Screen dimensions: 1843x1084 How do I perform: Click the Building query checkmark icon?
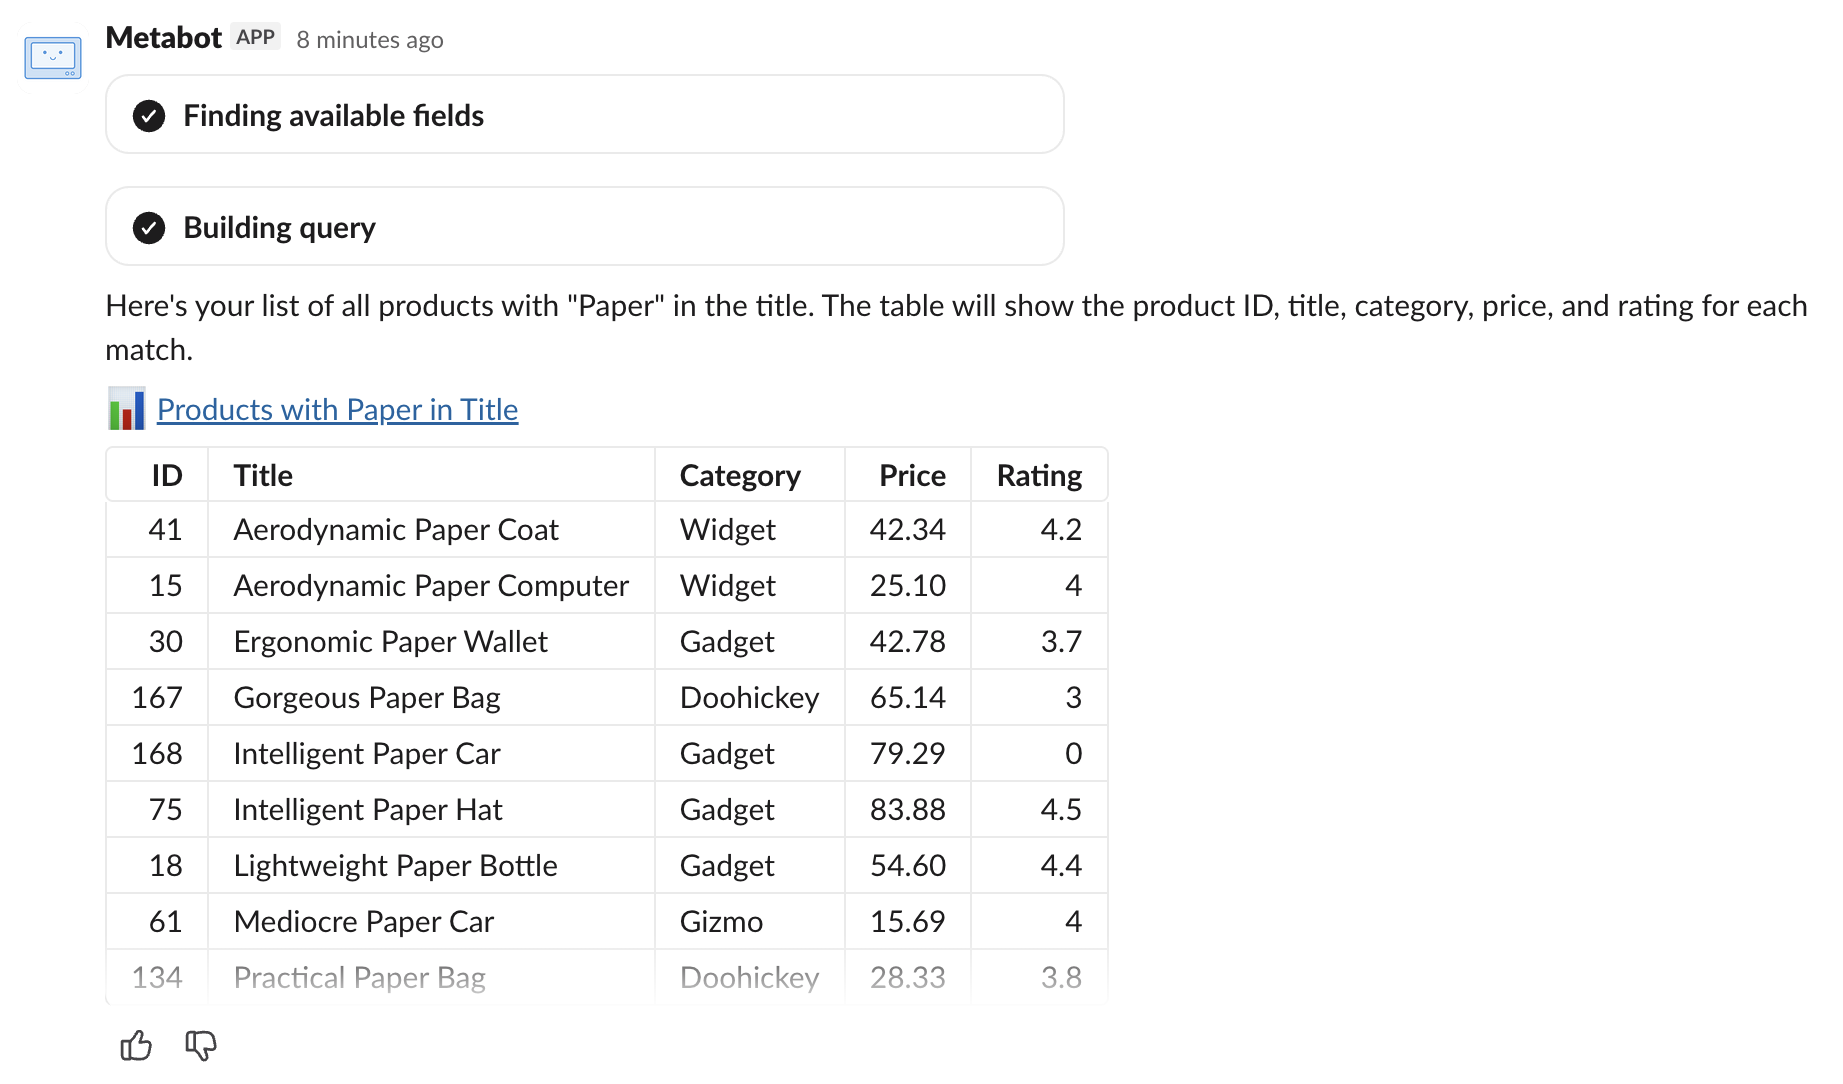[x=149, y=228]
